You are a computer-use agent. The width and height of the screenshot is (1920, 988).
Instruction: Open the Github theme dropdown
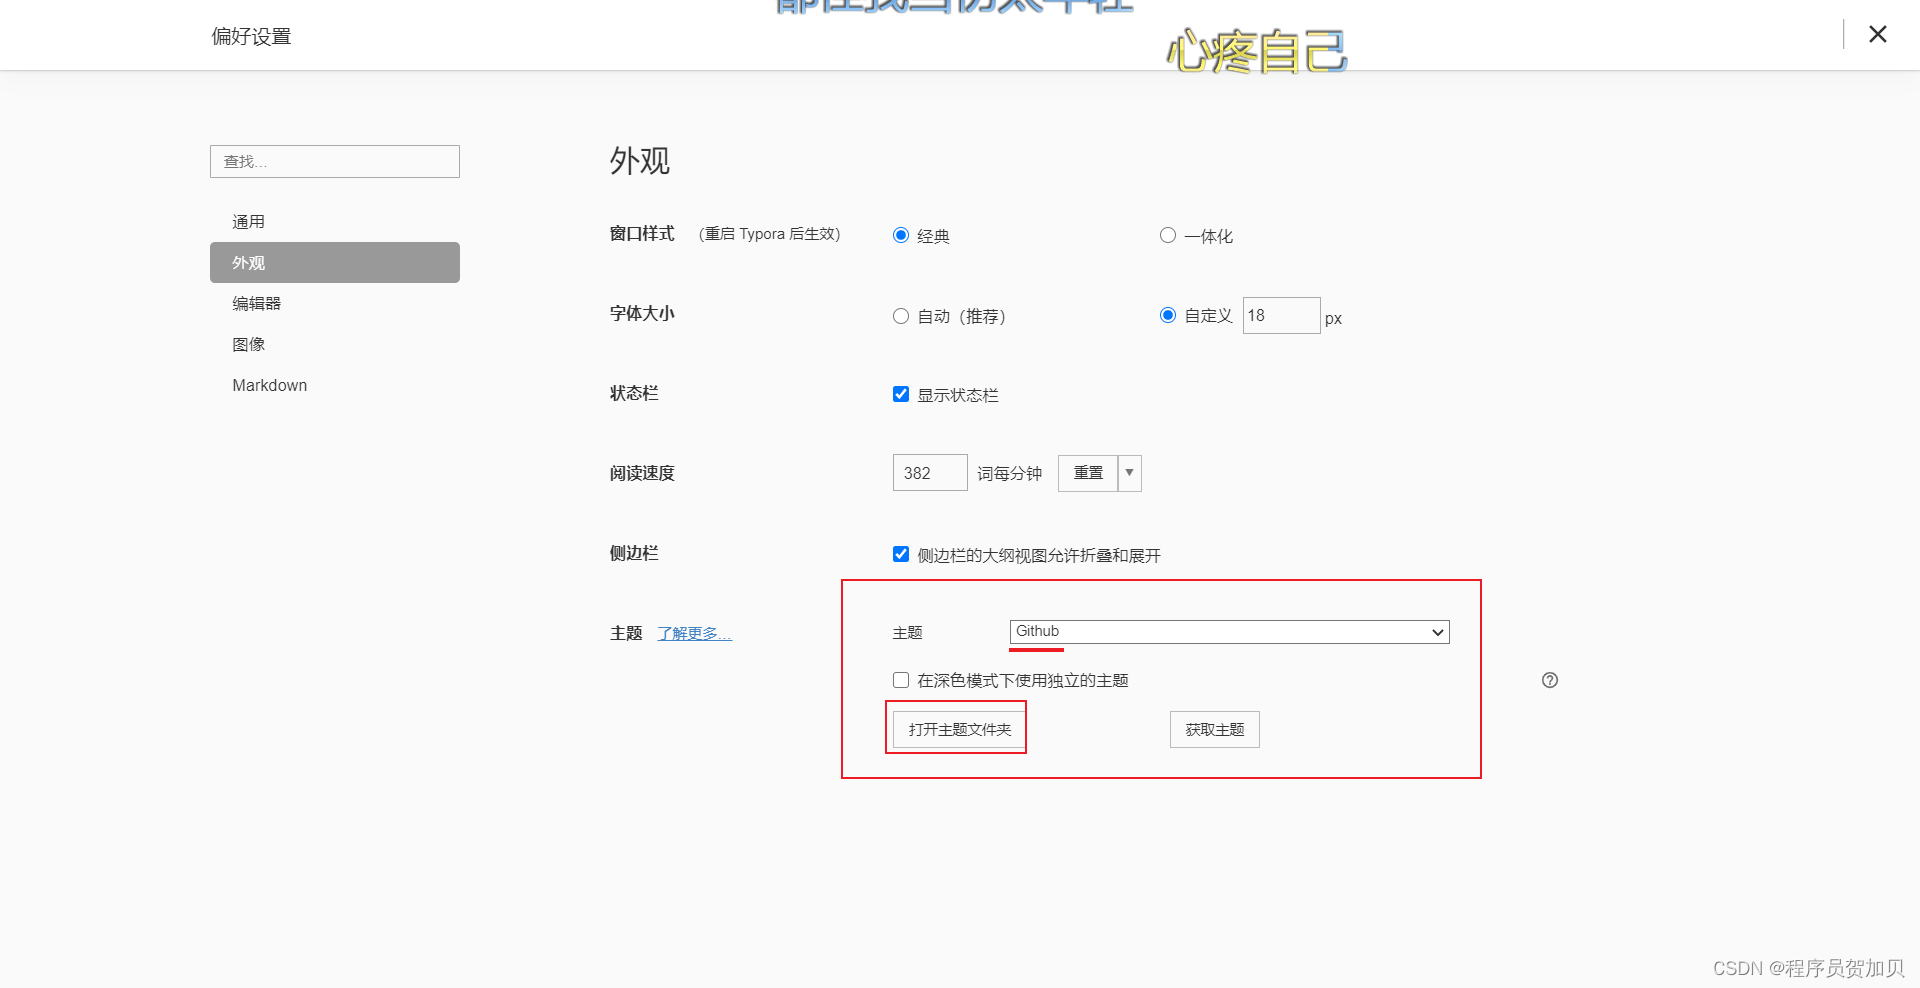pyautogui.click(x=1230, y=632)
